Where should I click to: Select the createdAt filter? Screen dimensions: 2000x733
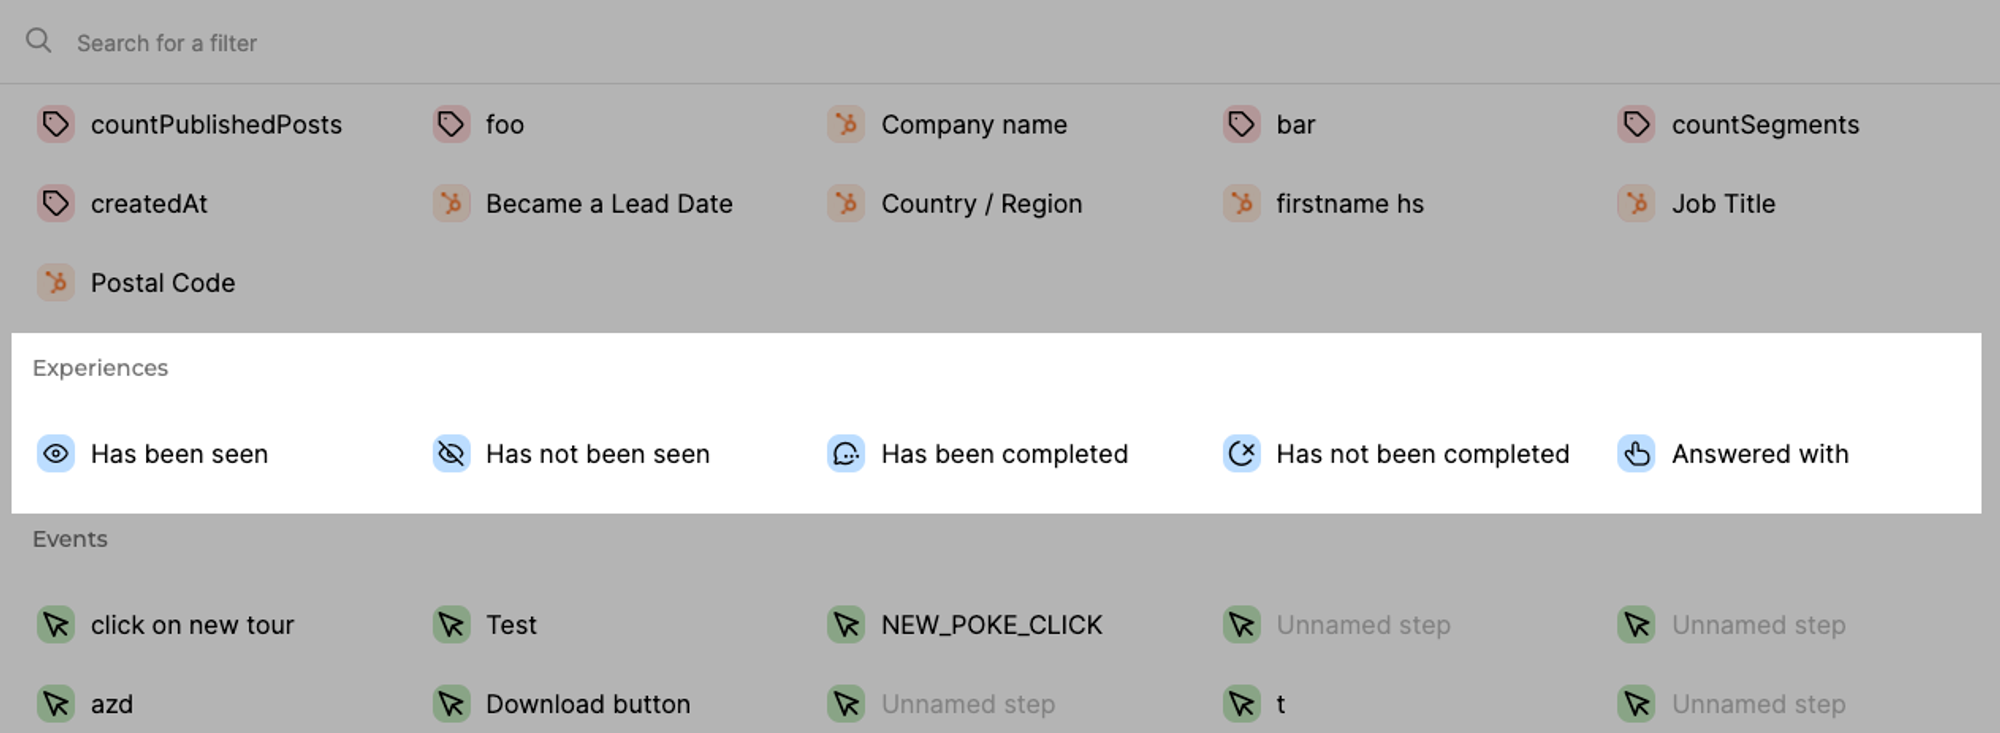coord(149,204)
